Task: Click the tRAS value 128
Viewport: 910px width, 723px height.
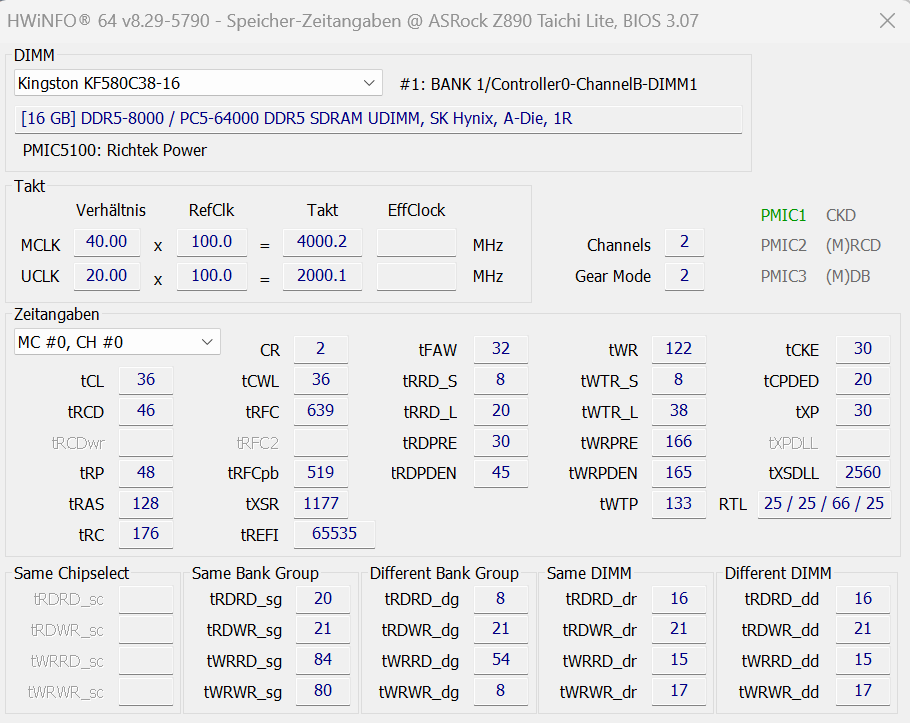Action: [146, 504]
